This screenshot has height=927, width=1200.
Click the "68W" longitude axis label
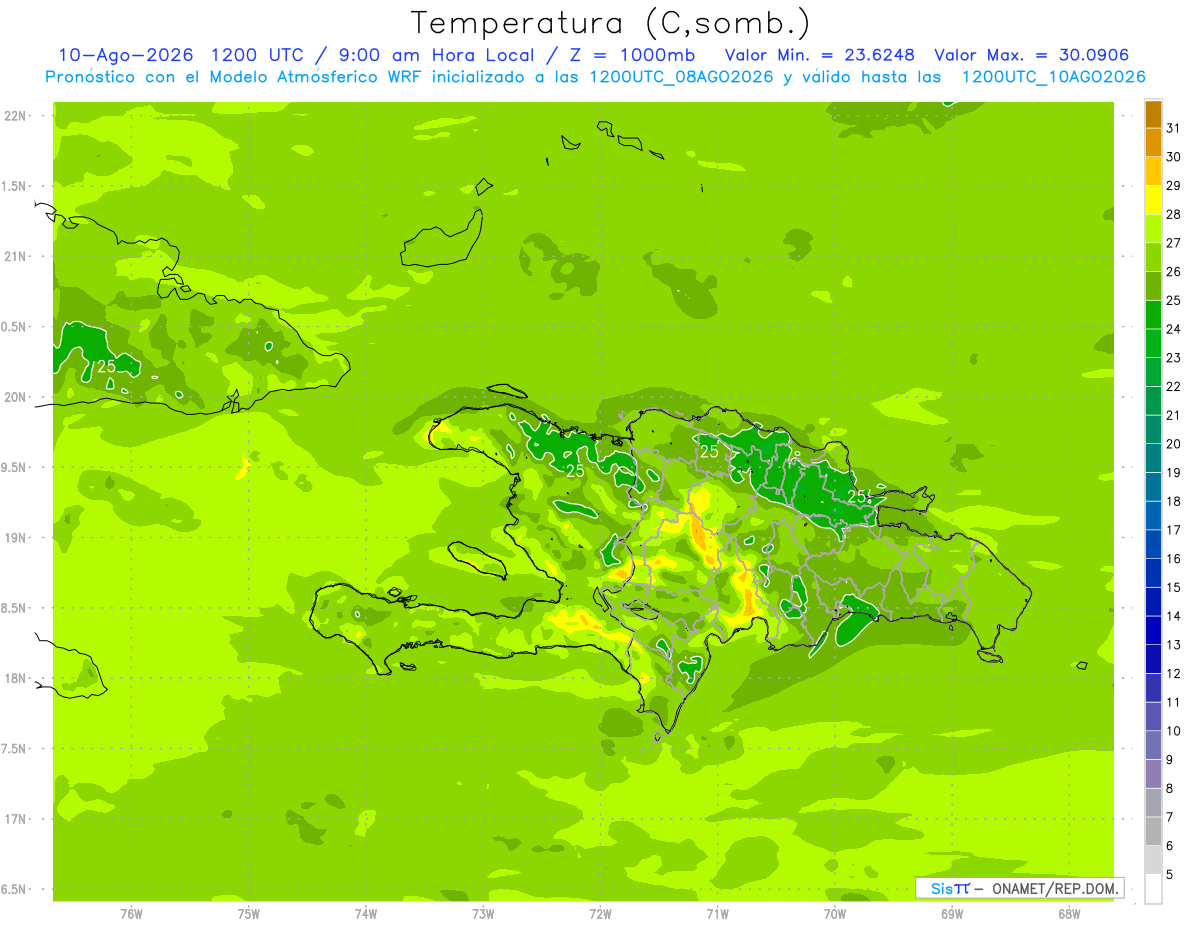tap(1069, 913)
